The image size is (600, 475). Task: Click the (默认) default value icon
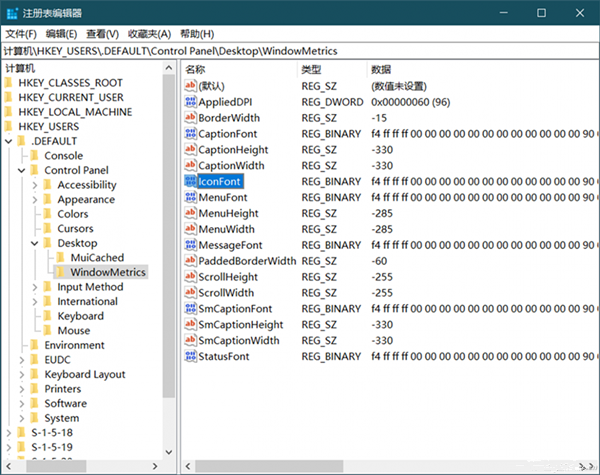point(191,86)
